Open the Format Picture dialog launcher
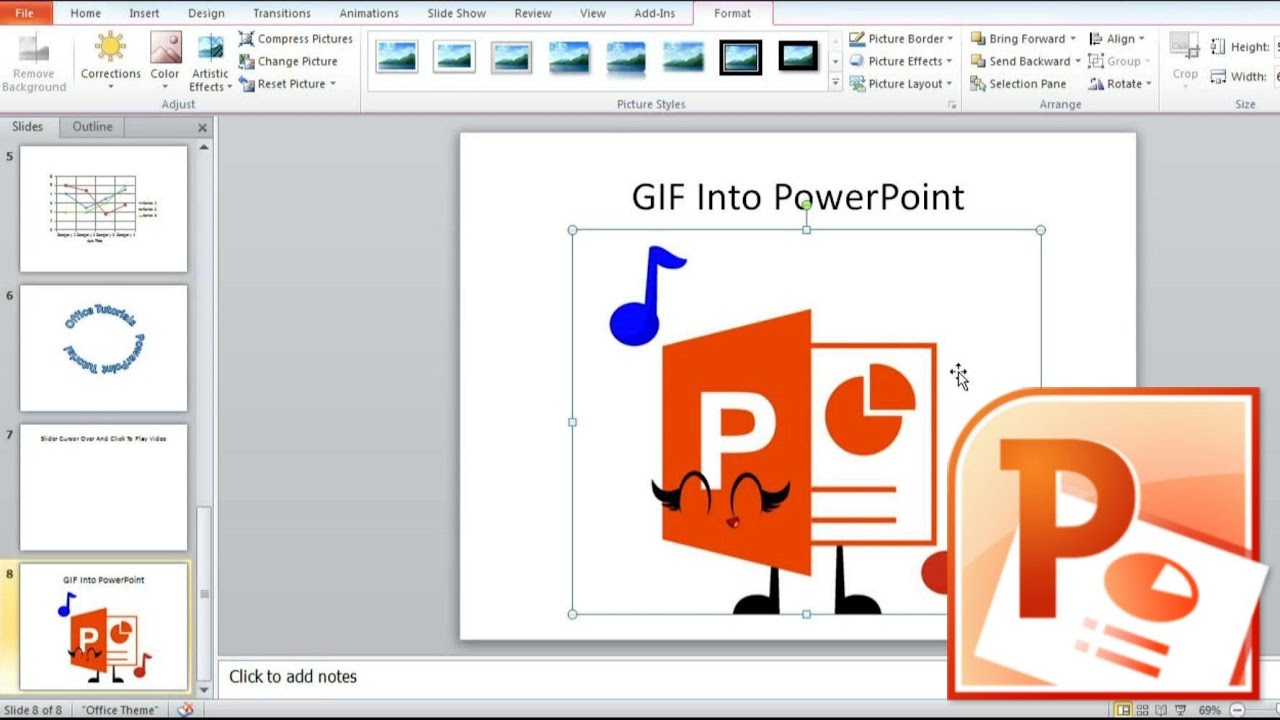 click(952, 105)
